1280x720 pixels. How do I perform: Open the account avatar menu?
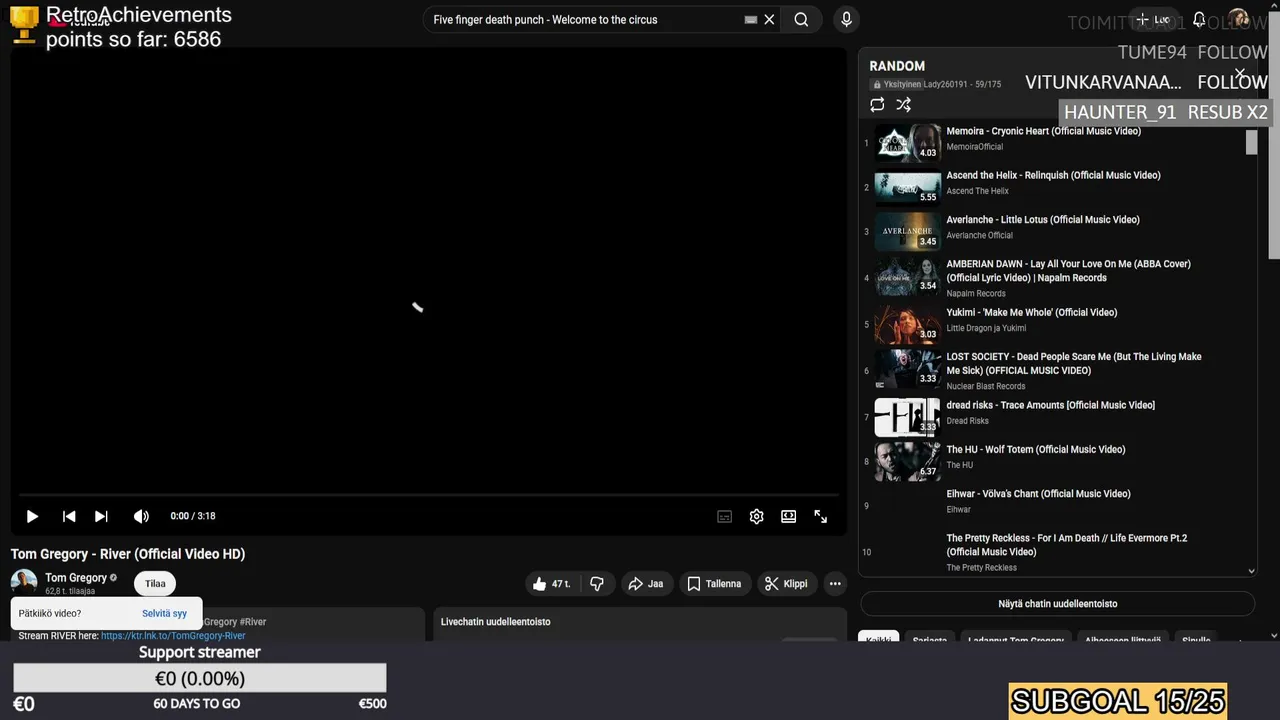1238,19
